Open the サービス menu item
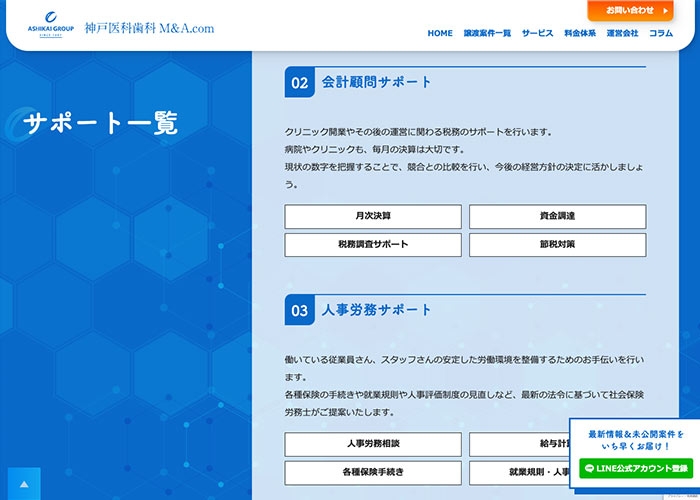Viewport: 700px width, 500px height. [x=538, y=33]
